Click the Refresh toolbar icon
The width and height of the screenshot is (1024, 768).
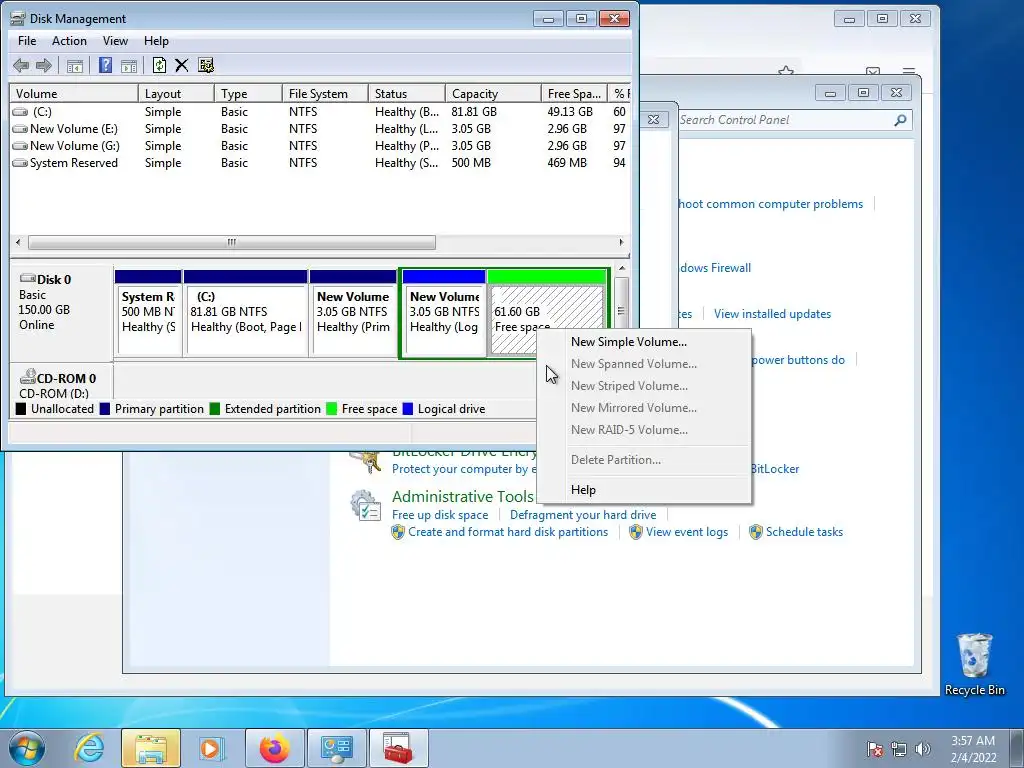(x=159, y=65)
